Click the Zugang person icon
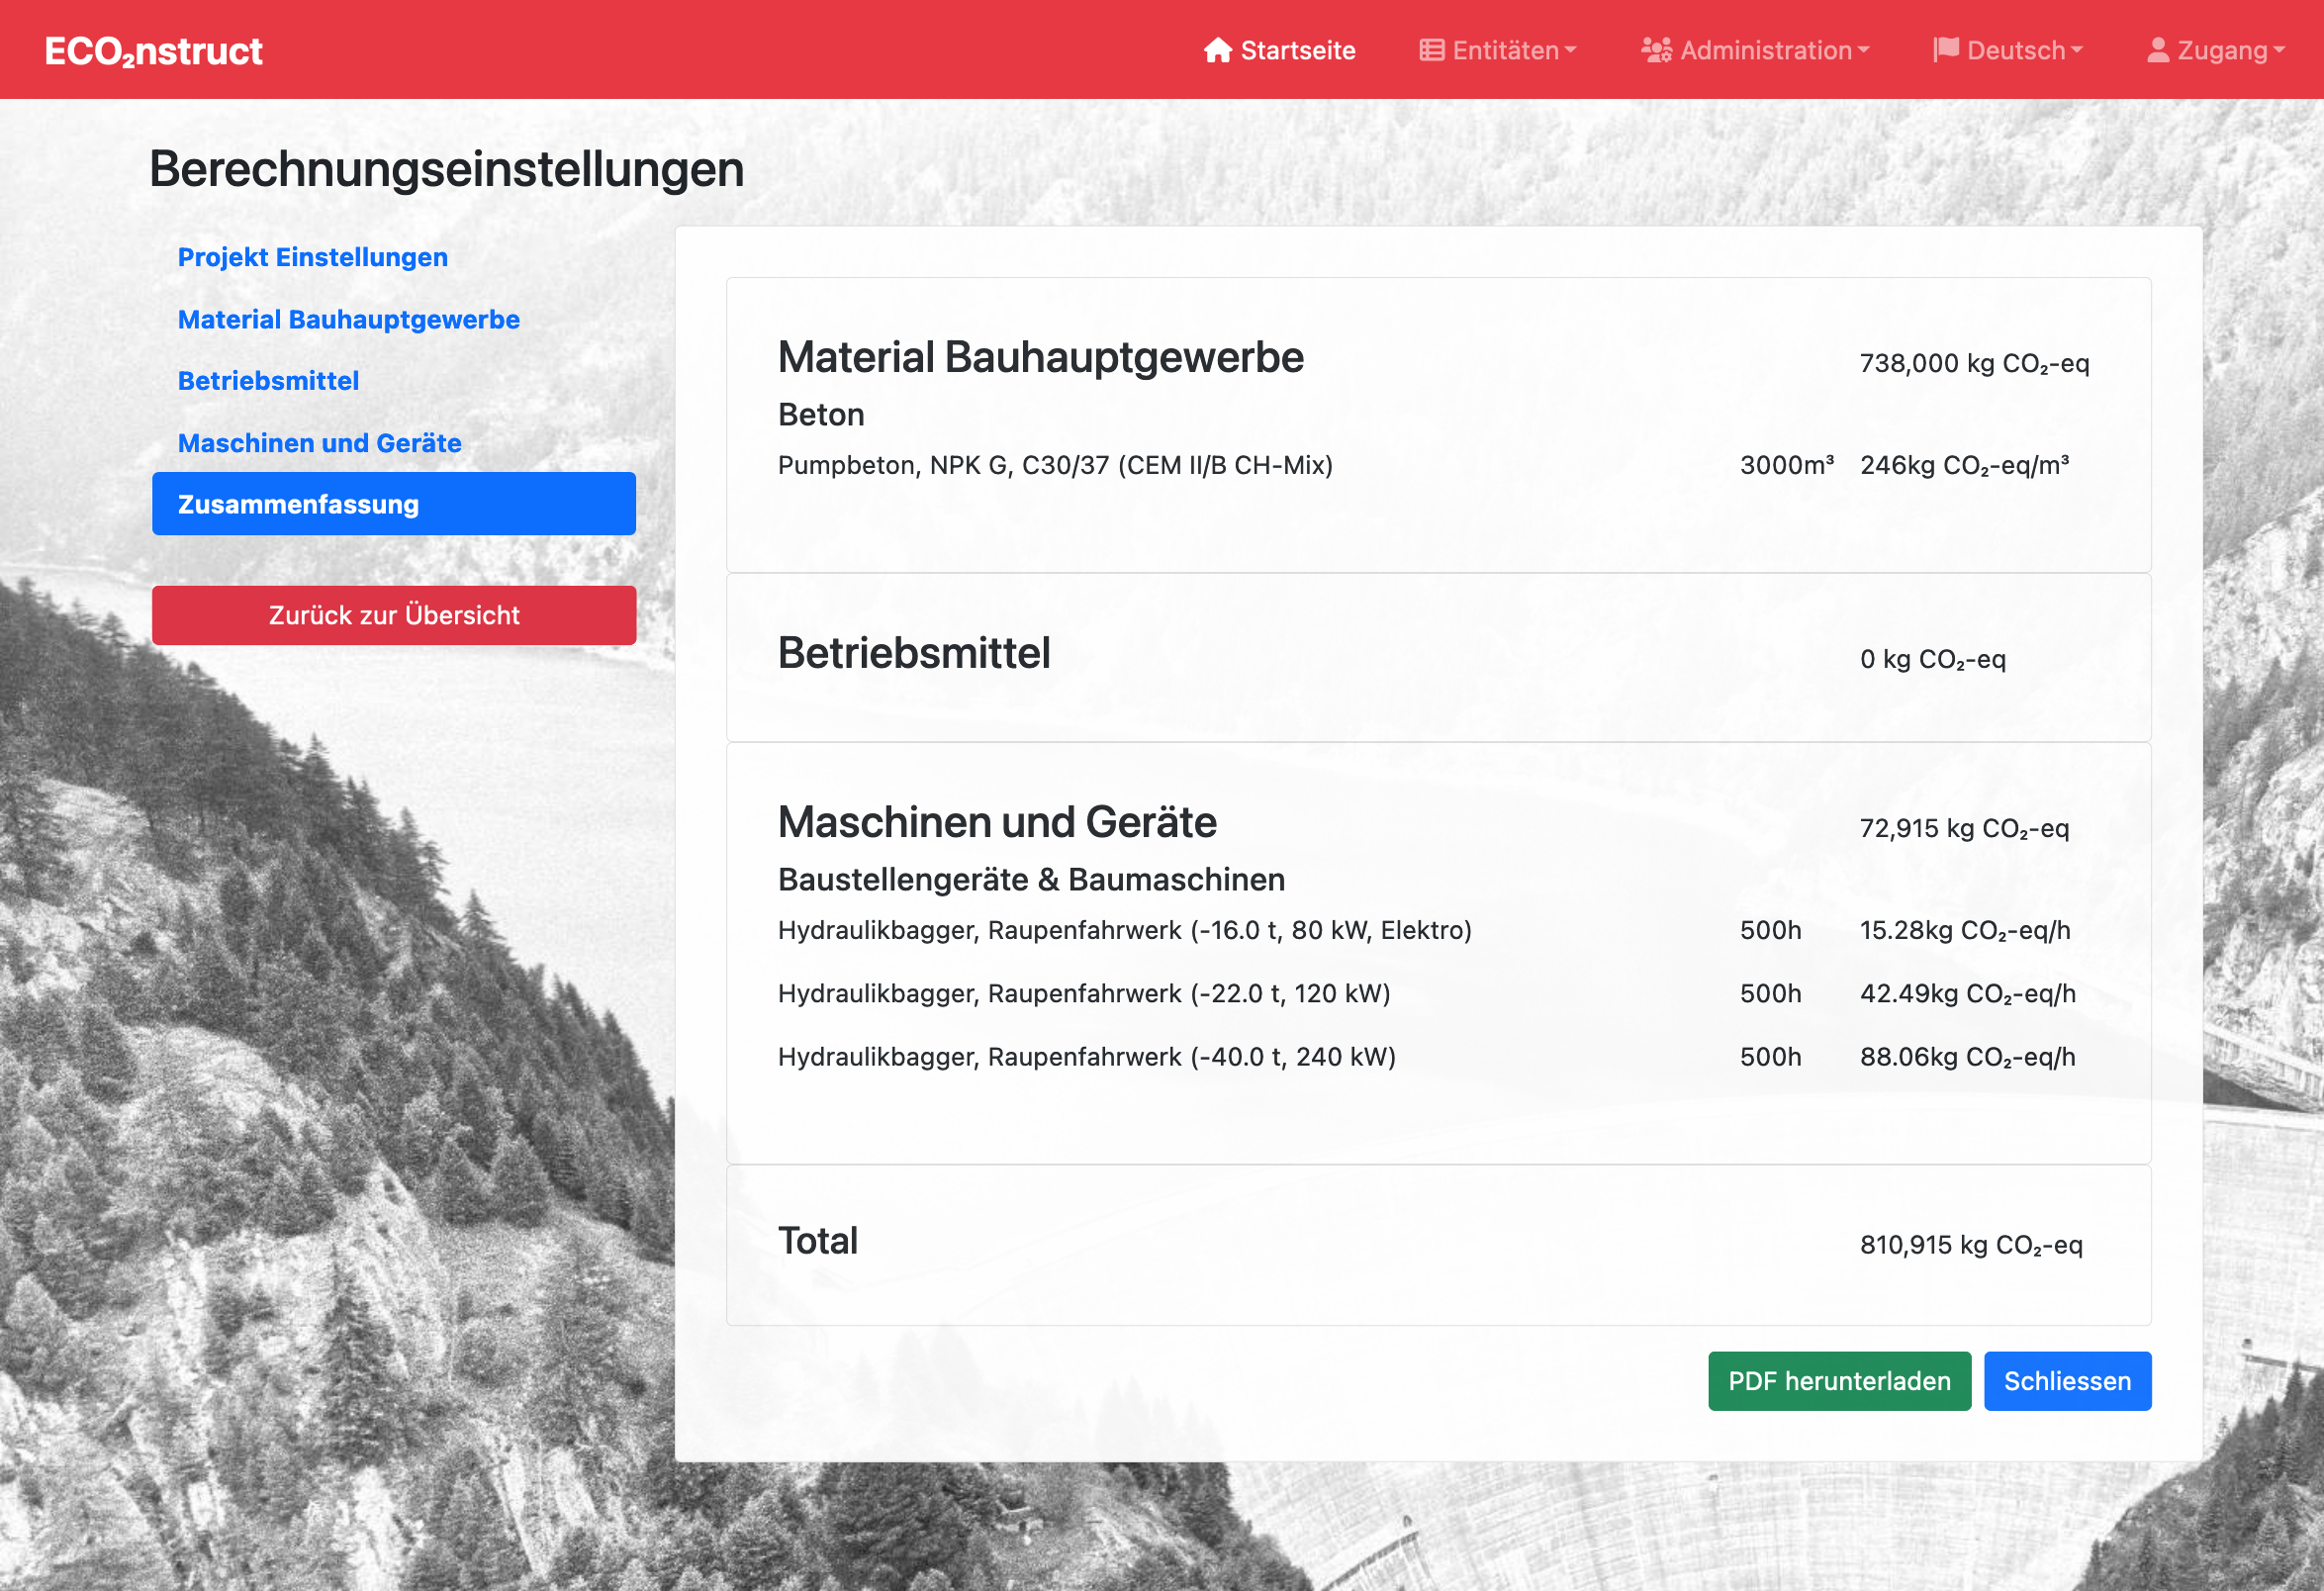The image size is (2324, 1591). point(2158,50)
